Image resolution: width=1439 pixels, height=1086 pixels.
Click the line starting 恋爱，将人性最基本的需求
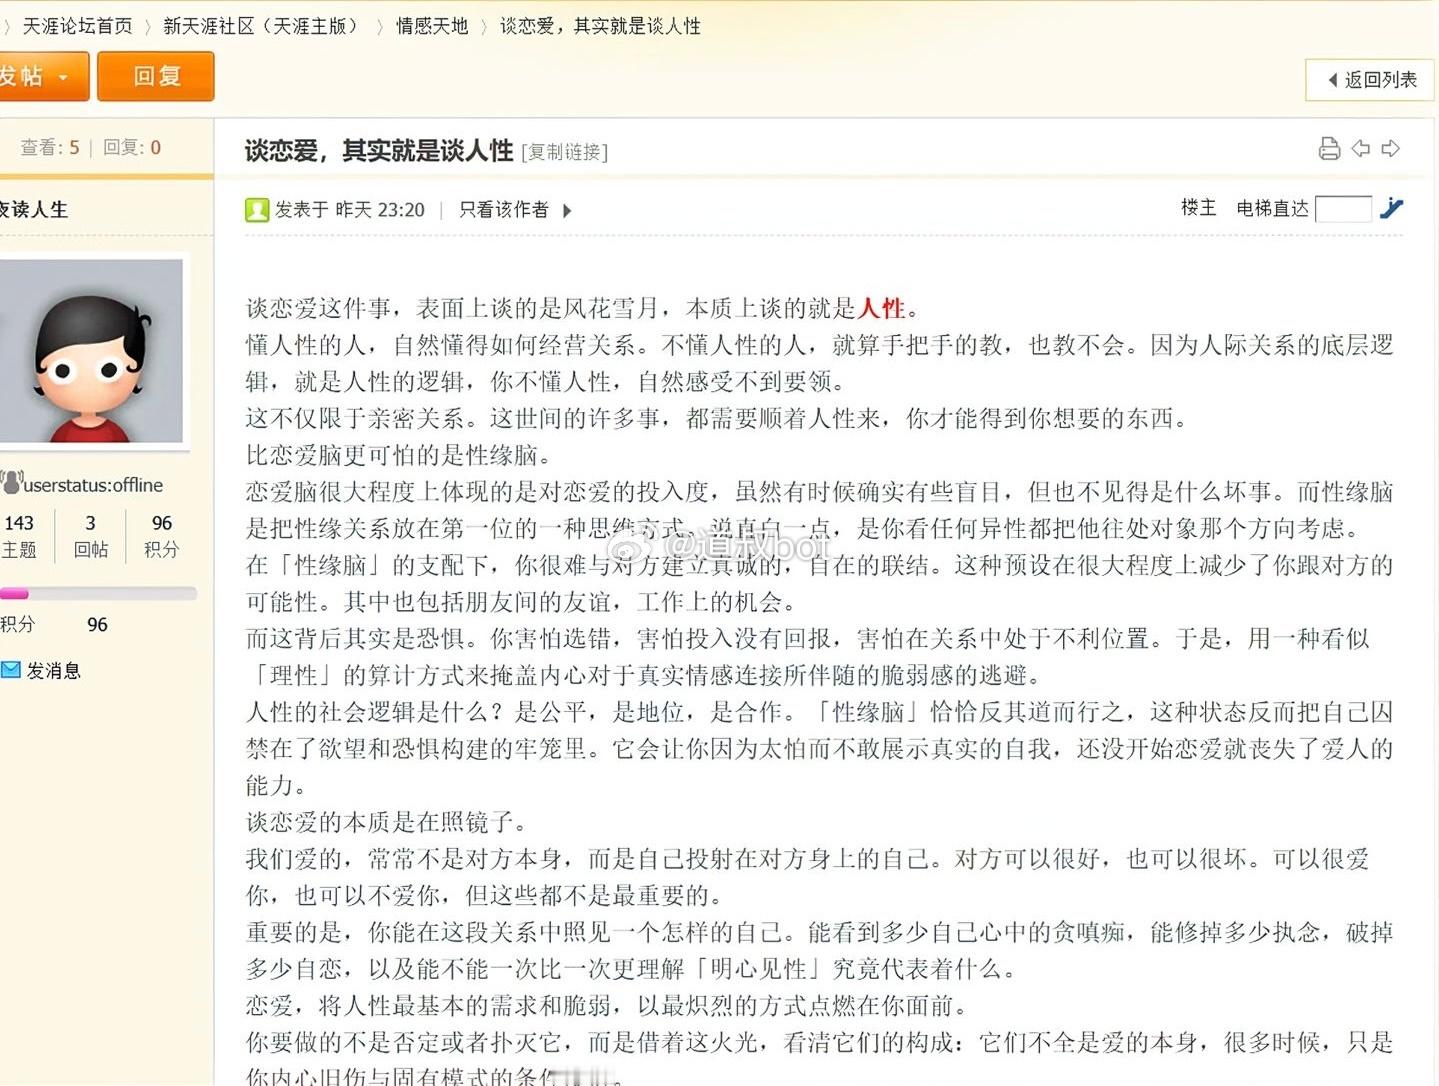[x=608, y=1005]
